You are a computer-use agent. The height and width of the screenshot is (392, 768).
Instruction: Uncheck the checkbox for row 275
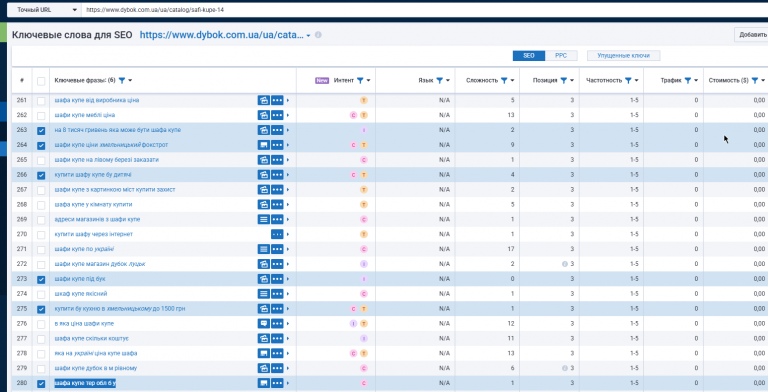click(x=41, y=309)
